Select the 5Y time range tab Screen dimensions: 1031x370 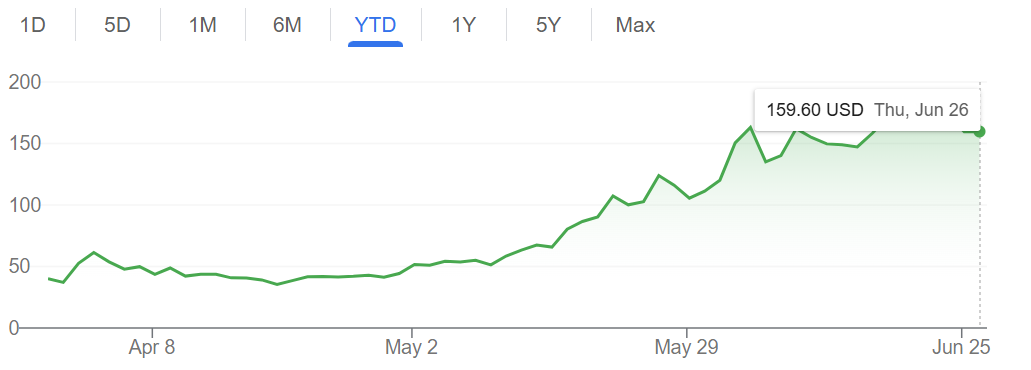[548, 26]
